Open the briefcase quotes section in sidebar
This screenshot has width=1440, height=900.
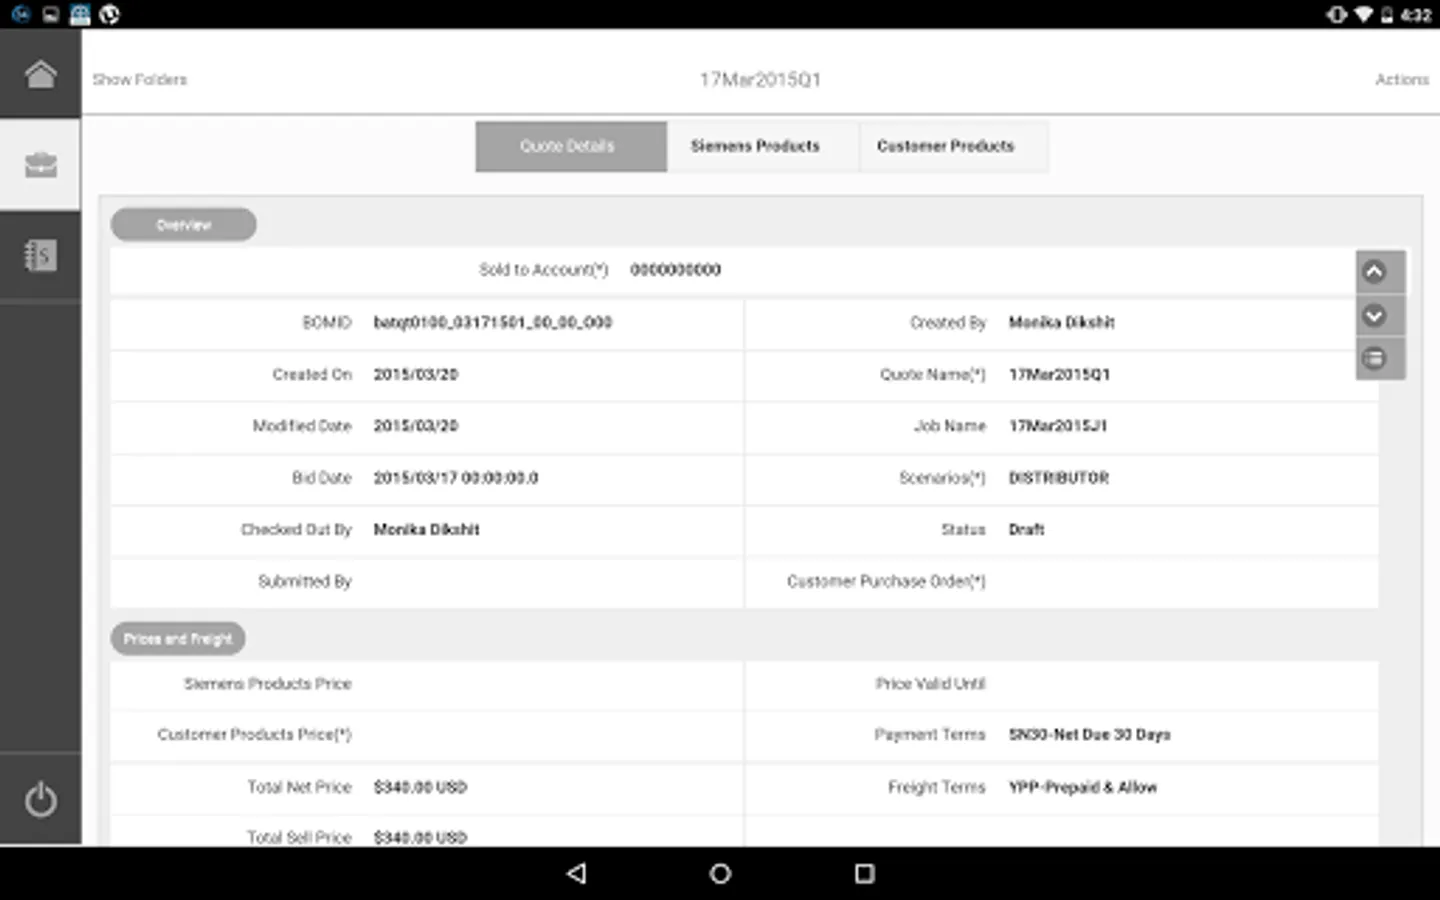click(40, 165)
